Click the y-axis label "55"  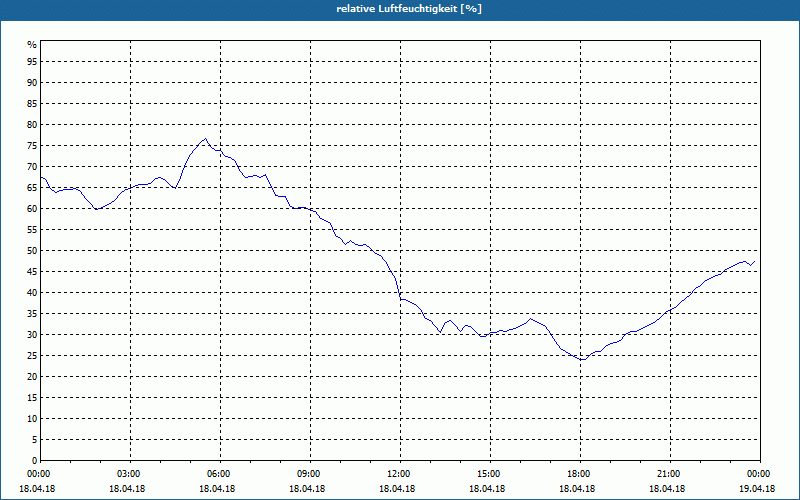tap(32, 230)
